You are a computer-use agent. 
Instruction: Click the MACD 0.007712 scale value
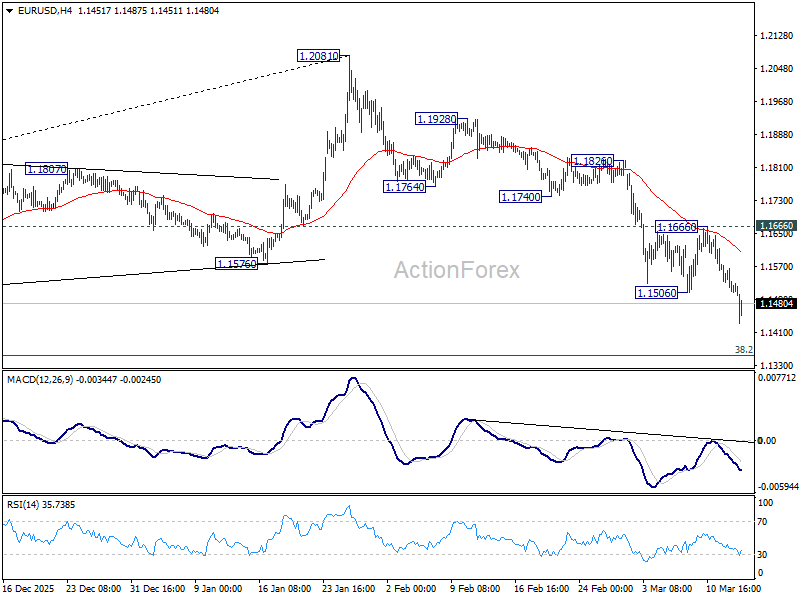[777, 378]
